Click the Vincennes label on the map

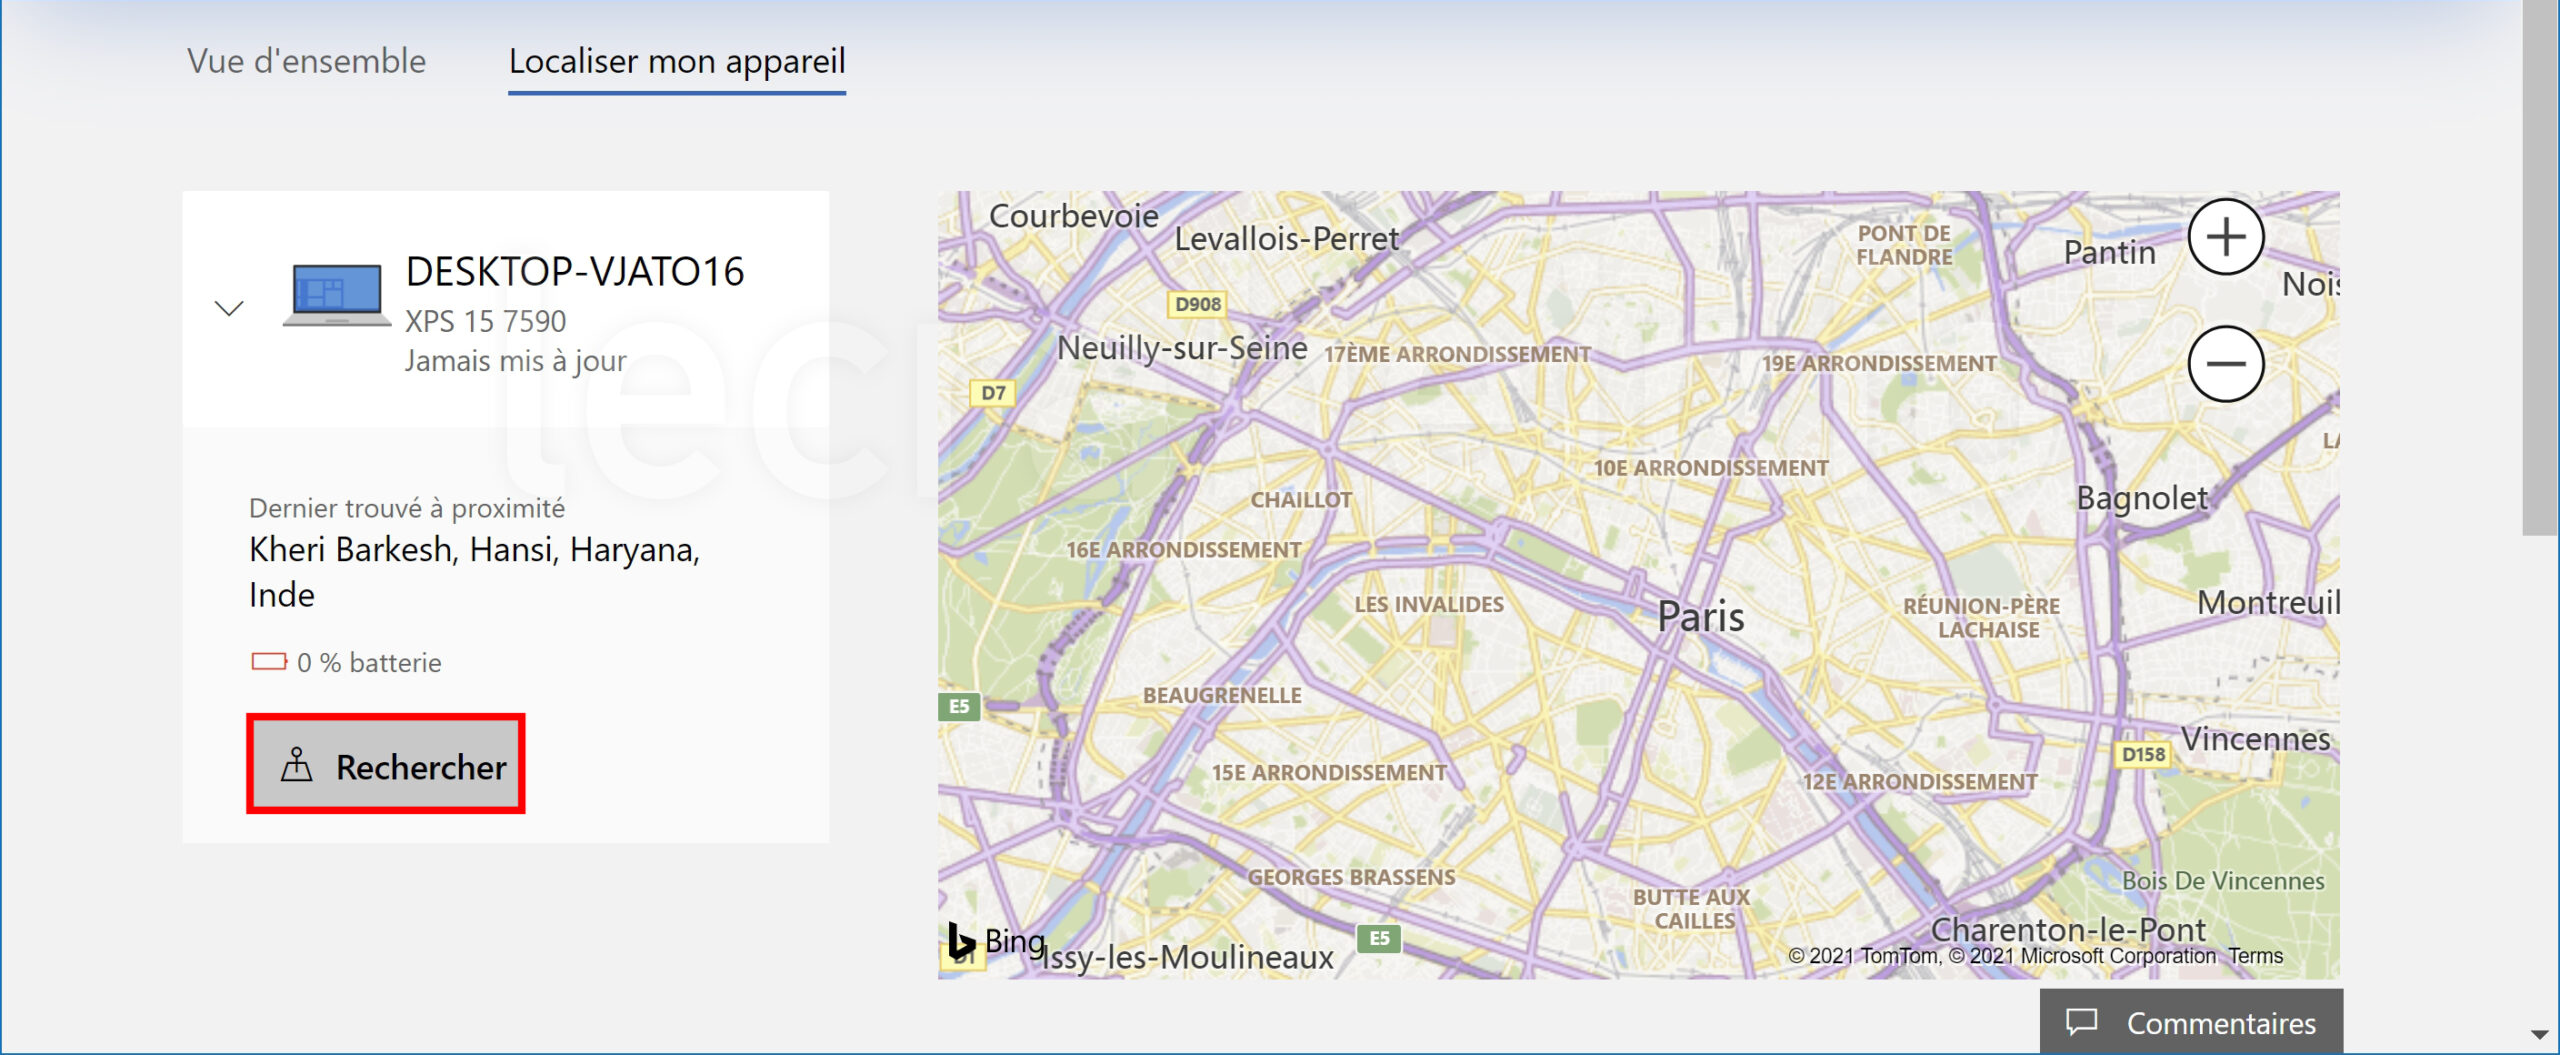2255,739
